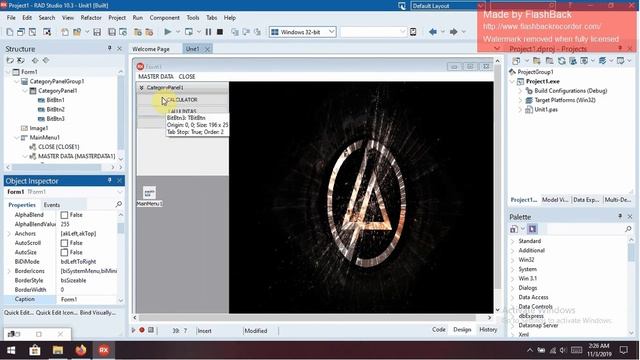Open Microsoft Store from the taskbar
The image size is (640, 360).
tap(35, 350)
